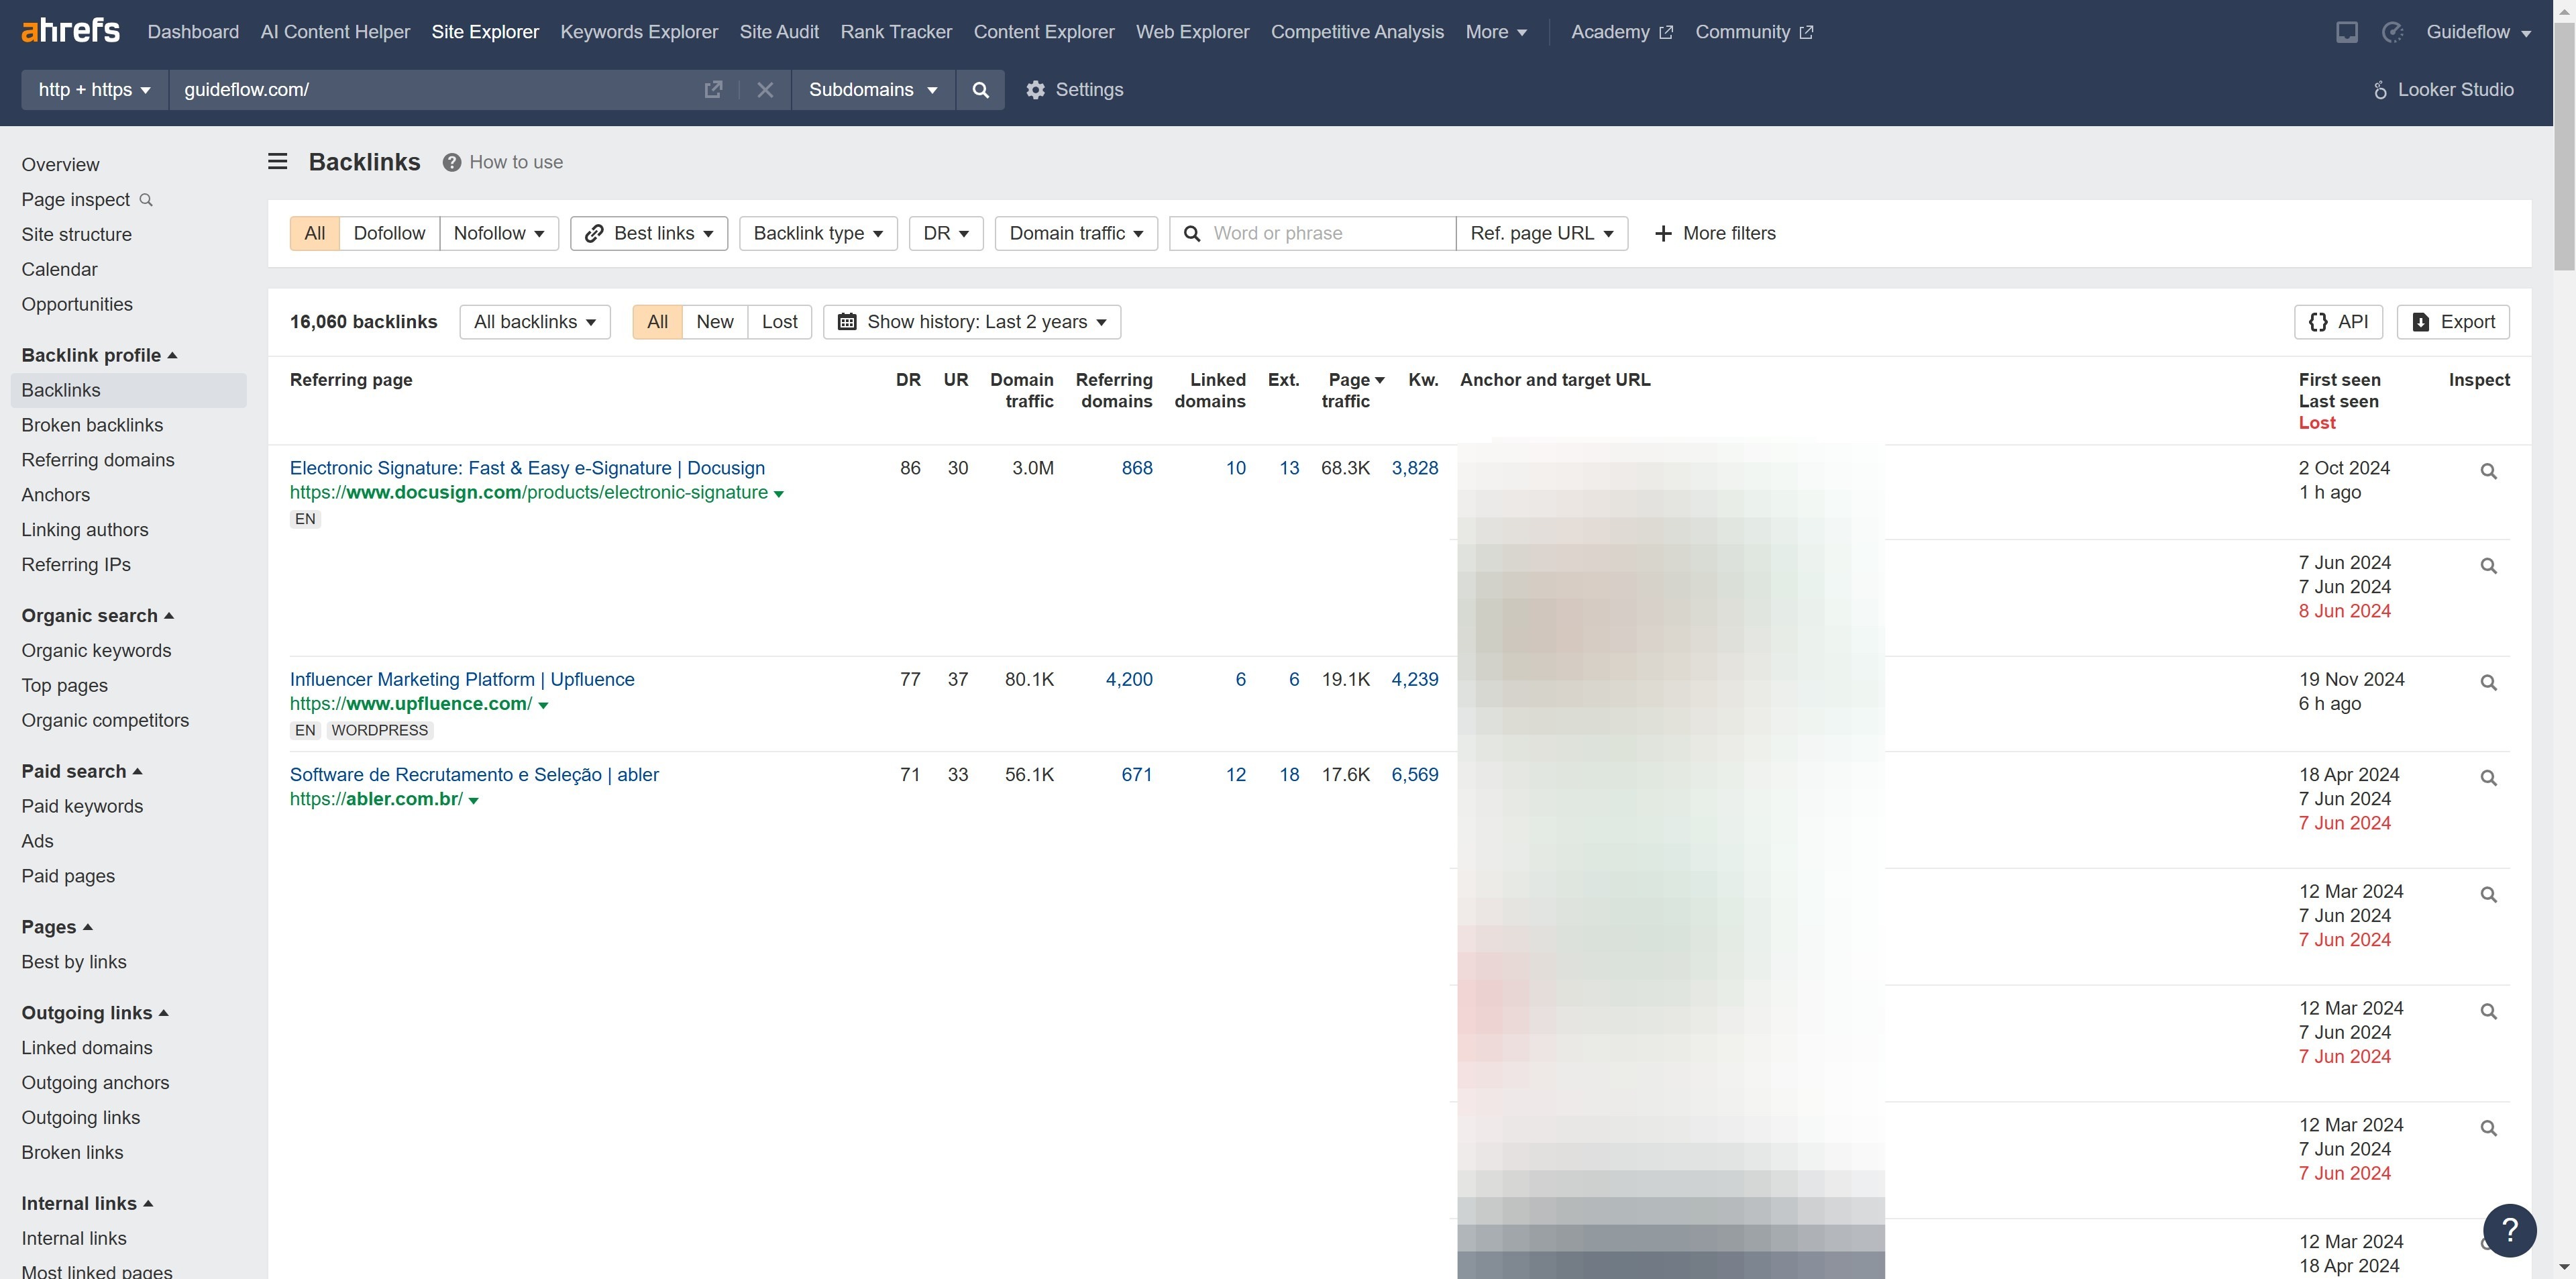Open Keywords Explorer in top menu
This screenshot has height=1279, width=2576.
[639, 32]
